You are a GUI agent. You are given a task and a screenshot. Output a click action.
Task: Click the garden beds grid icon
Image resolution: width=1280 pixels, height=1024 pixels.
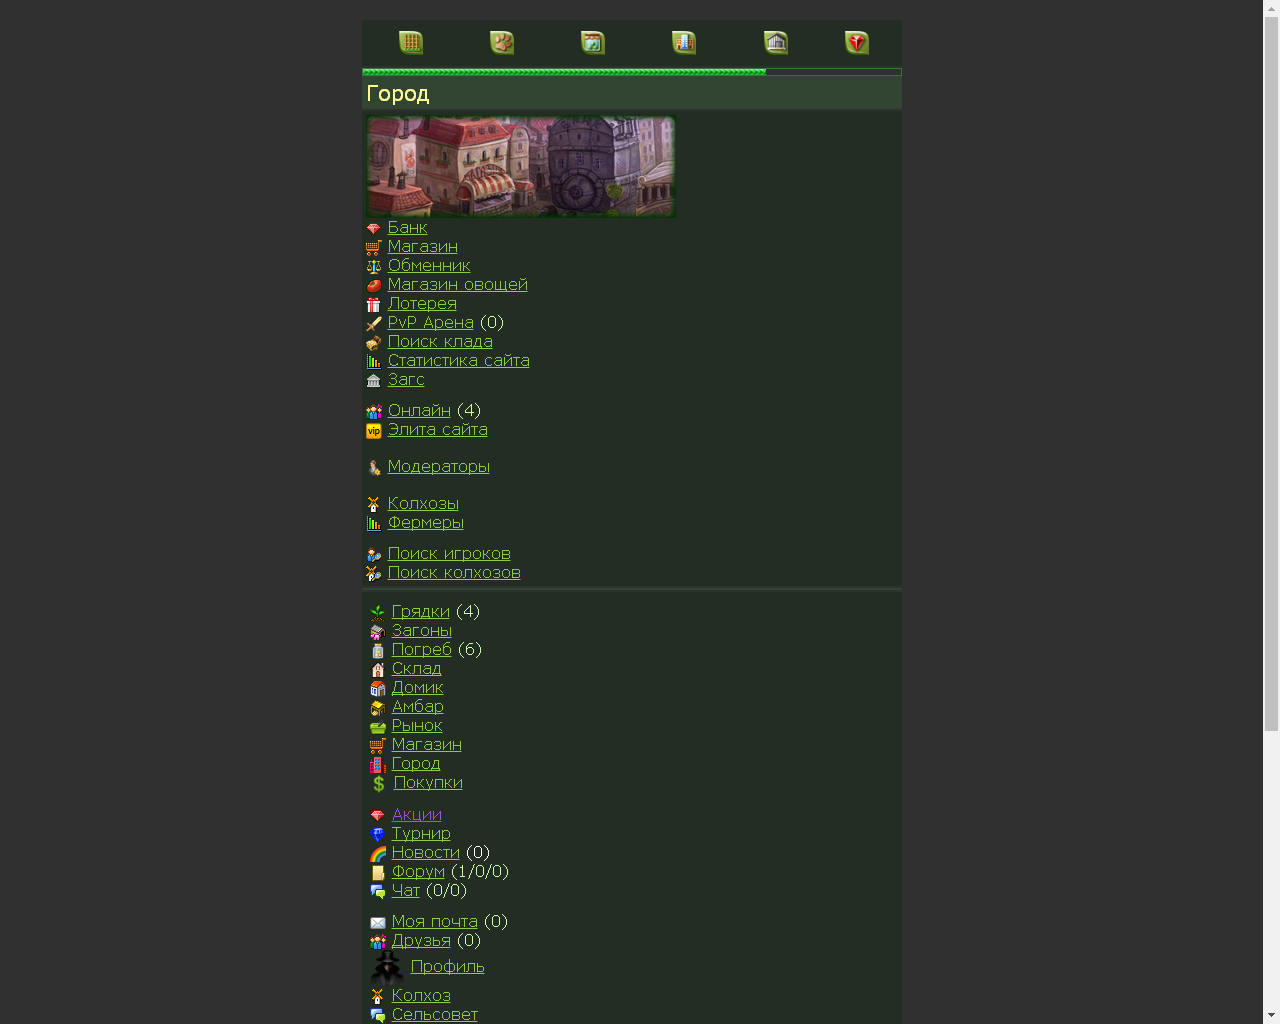point(411,43)
